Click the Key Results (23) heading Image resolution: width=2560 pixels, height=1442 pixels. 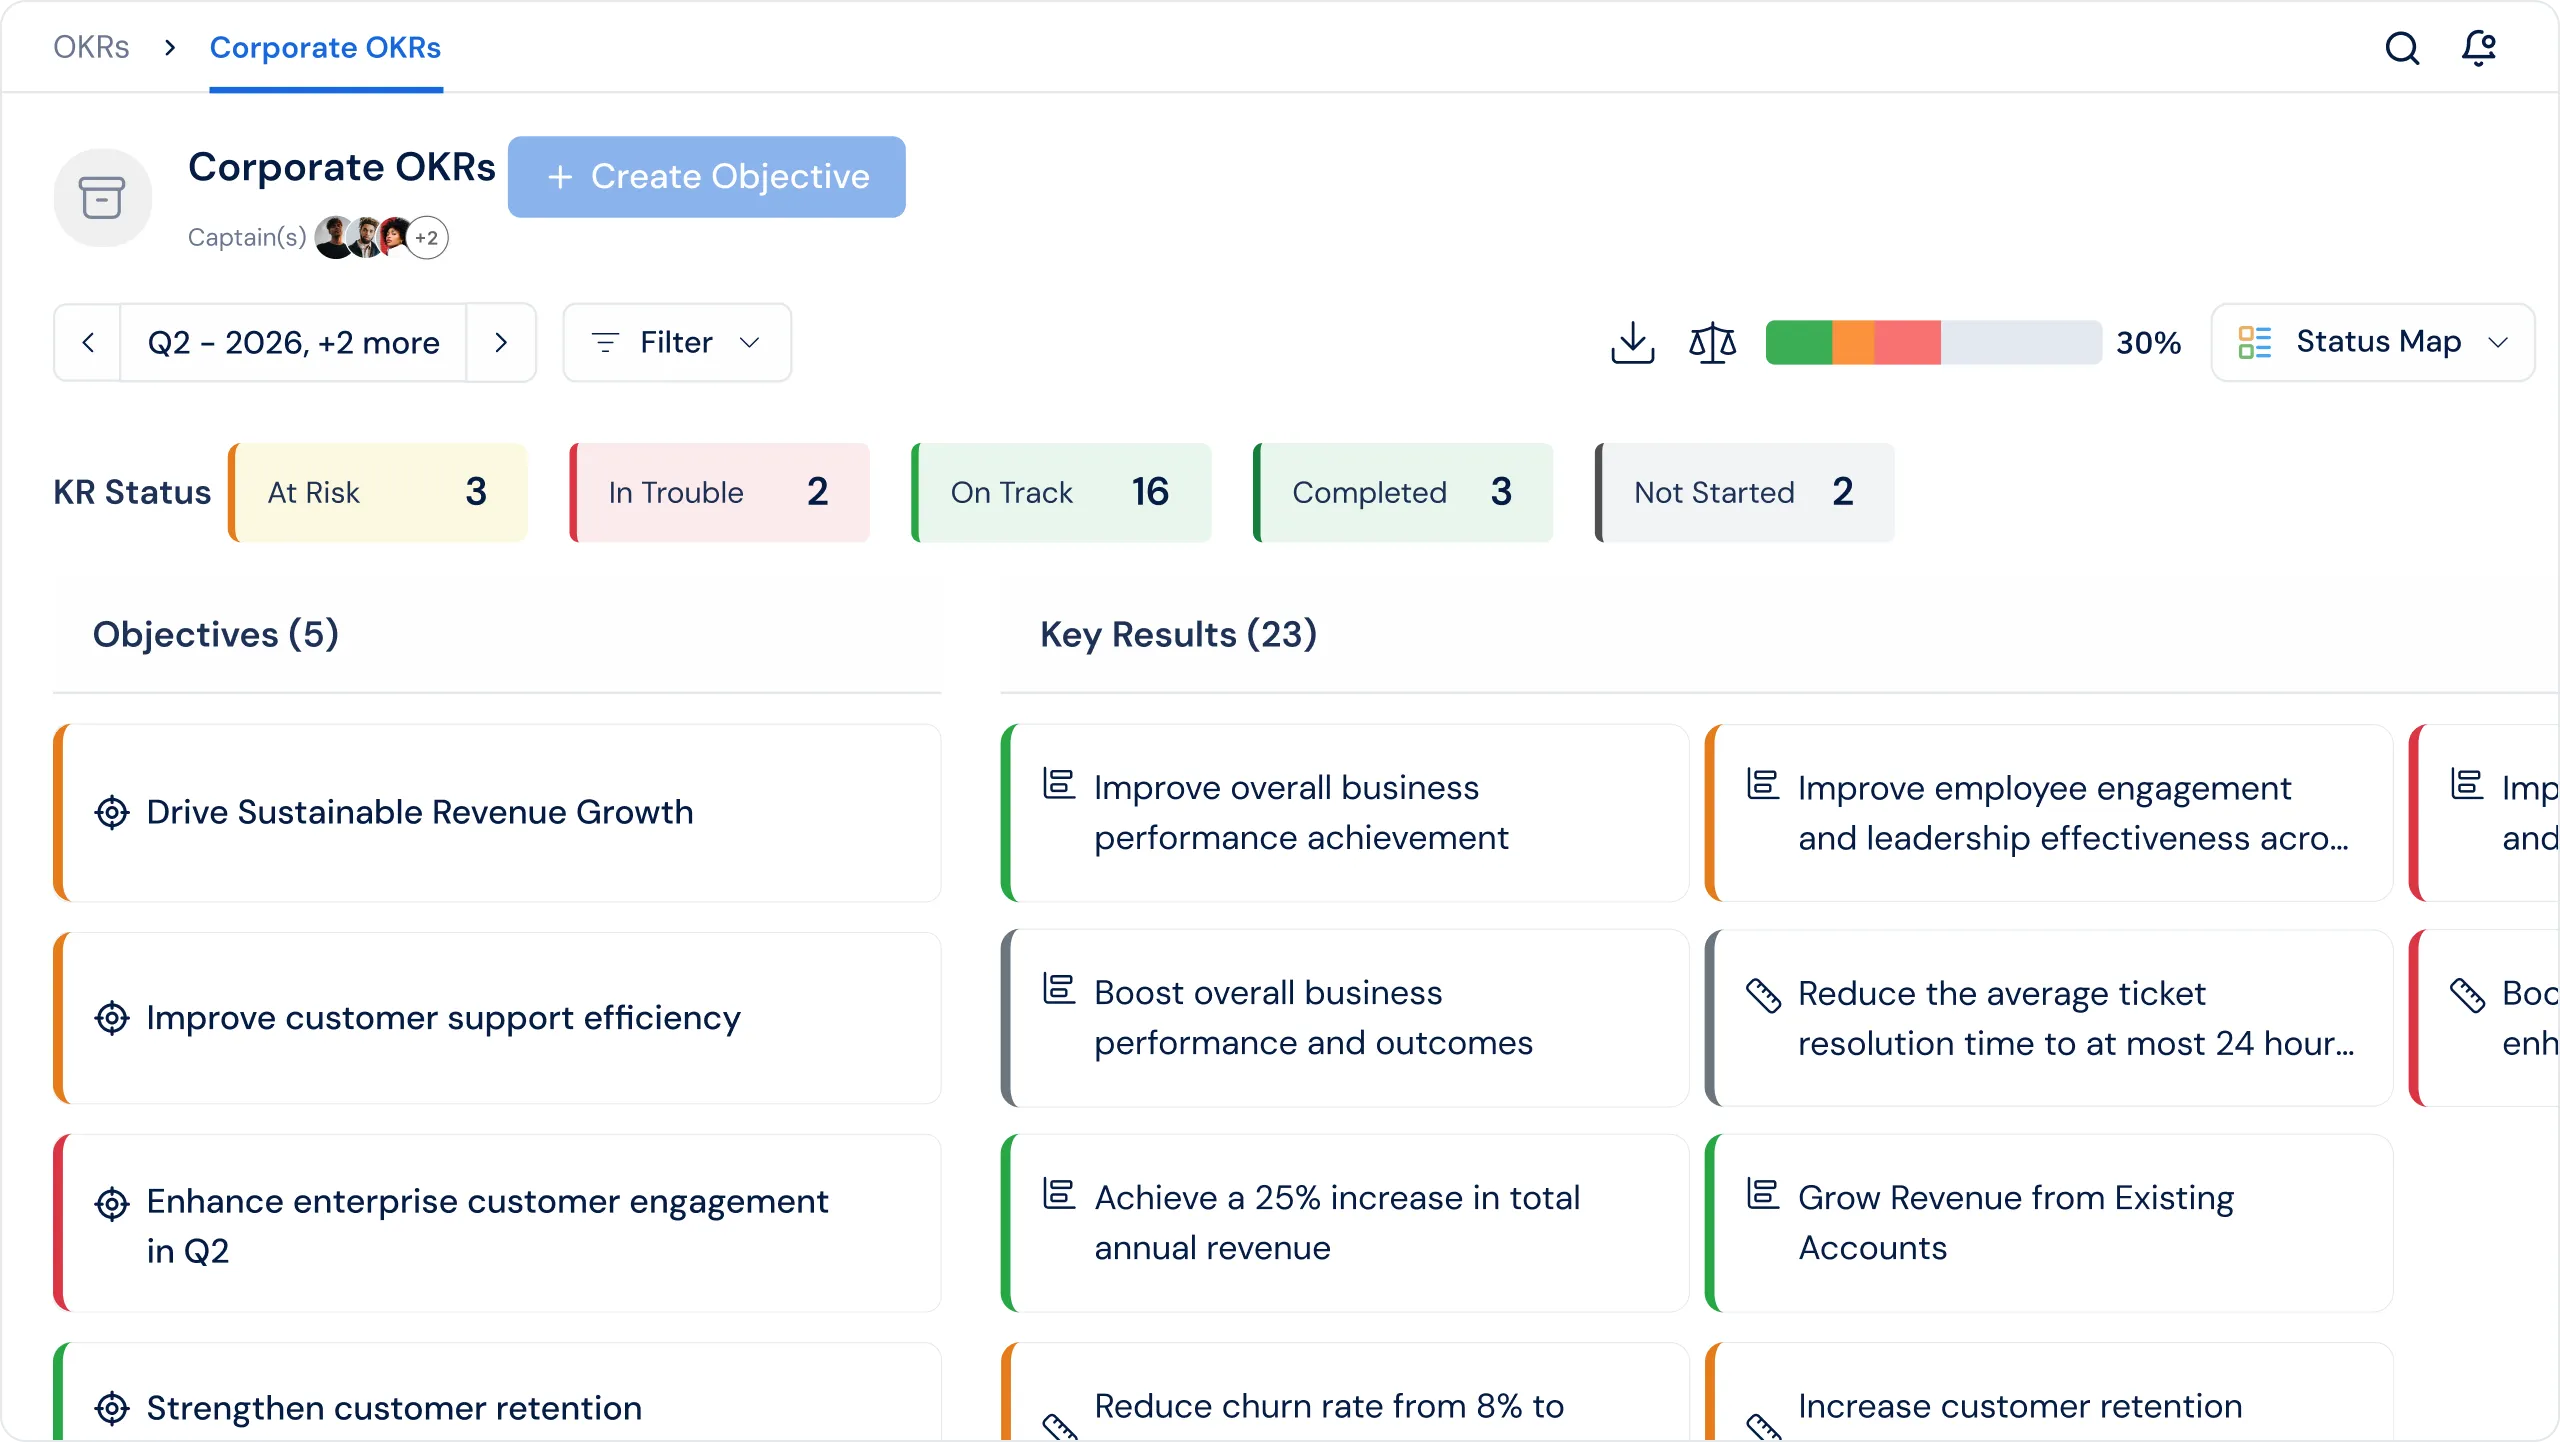[1178, 635]
